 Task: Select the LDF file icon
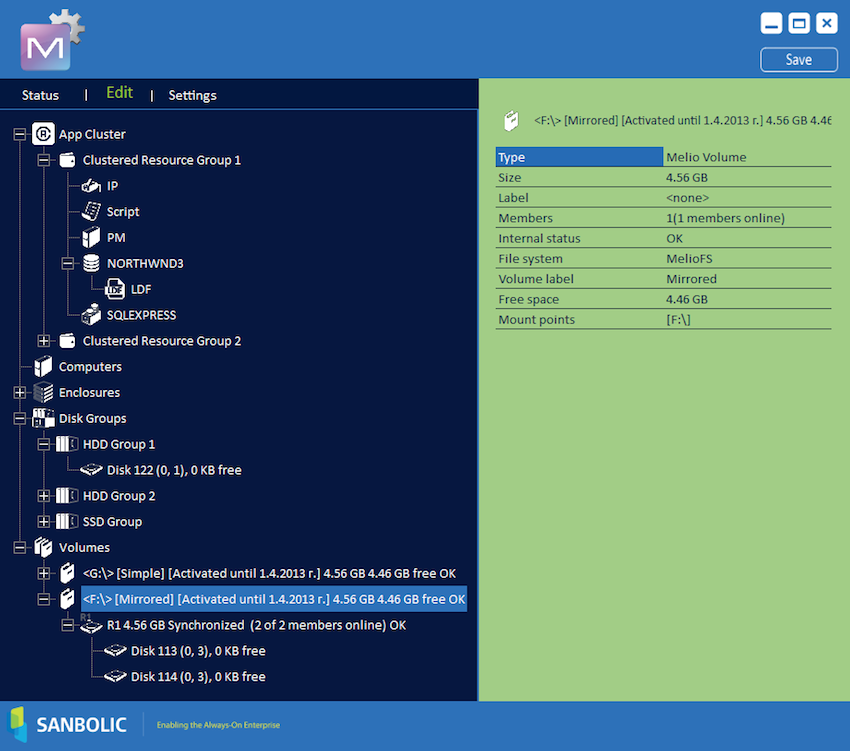[x=115, y=289]
